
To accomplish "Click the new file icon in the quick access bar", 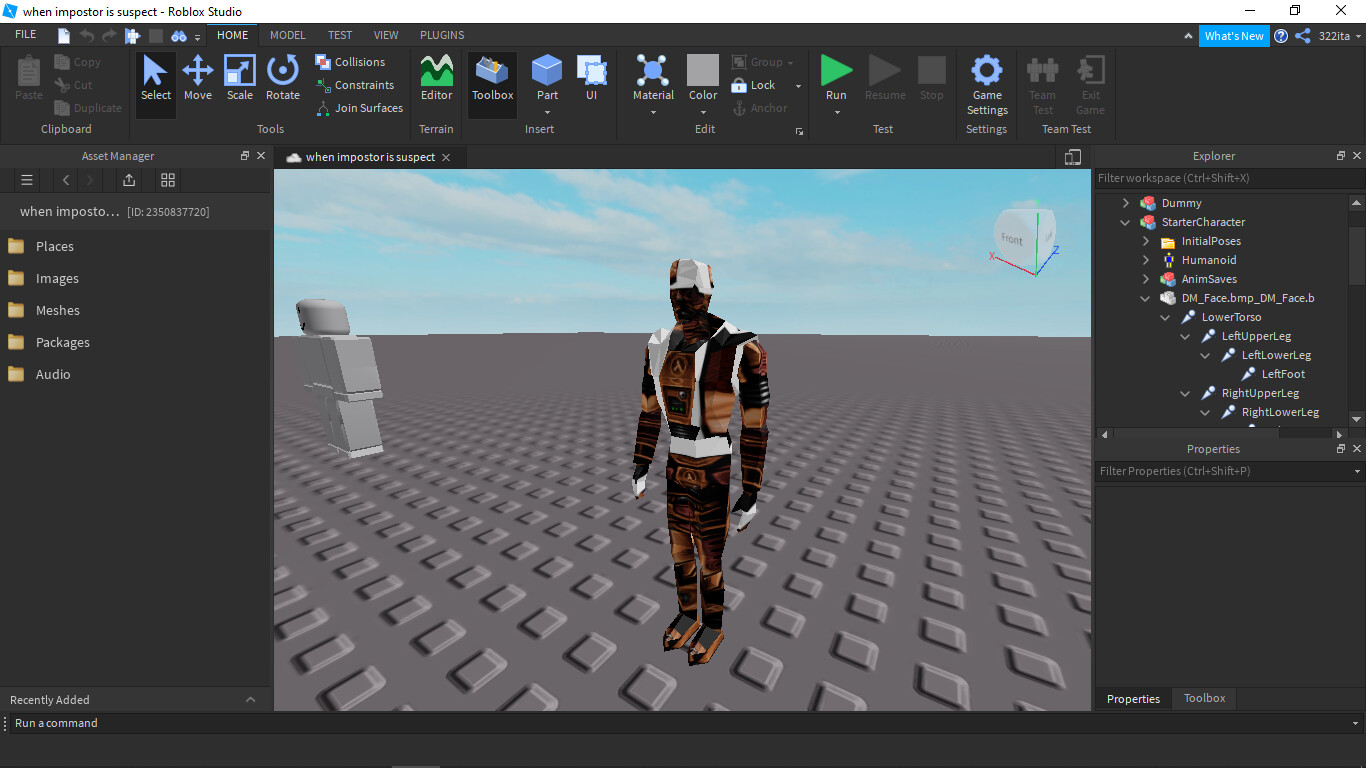I will (x=65, y=35).
